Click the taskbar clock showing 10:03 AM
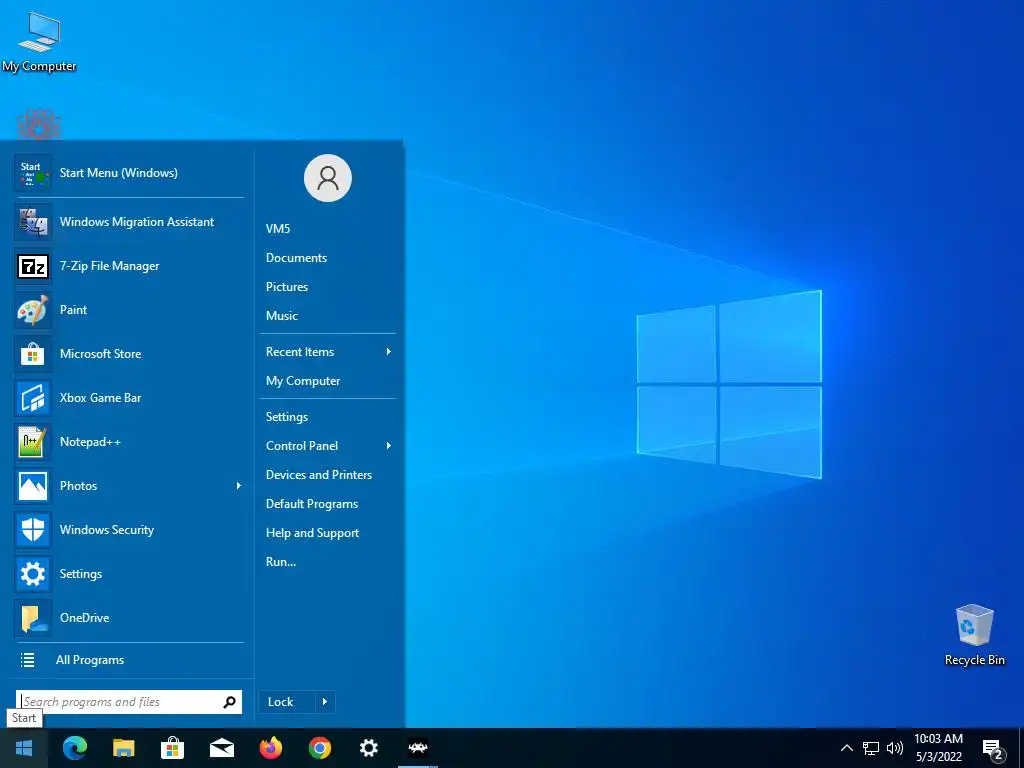Image resolution: width=1024 pixels, height=768 pixels. tap(938, 748)
